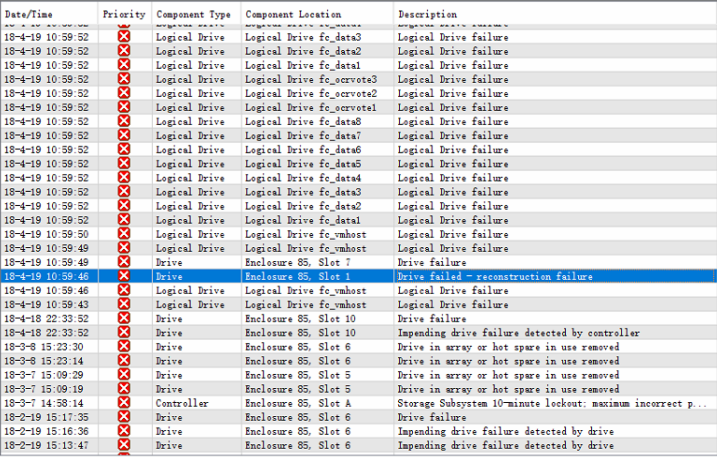
Task: Select the 'Impending drive failure detected by controller' entry
Action: (518, 332)
